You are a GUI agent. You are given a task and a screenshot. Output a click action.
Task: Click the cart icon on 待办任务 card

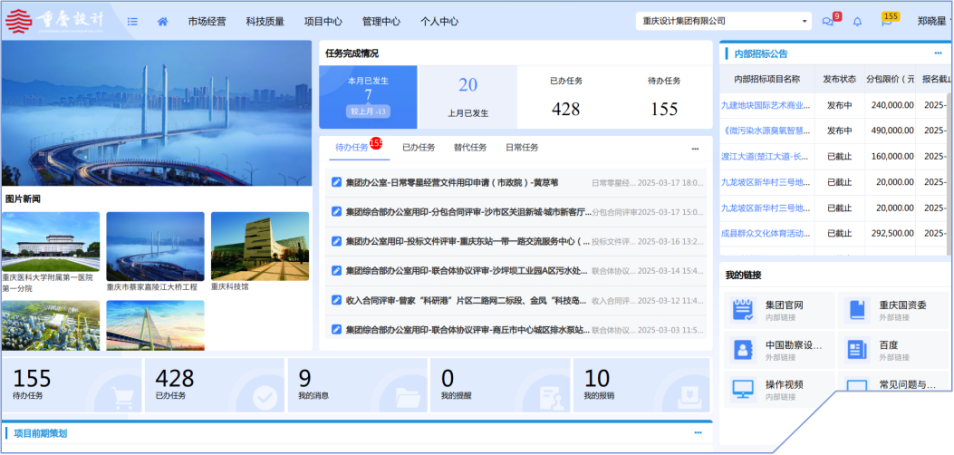122,398
